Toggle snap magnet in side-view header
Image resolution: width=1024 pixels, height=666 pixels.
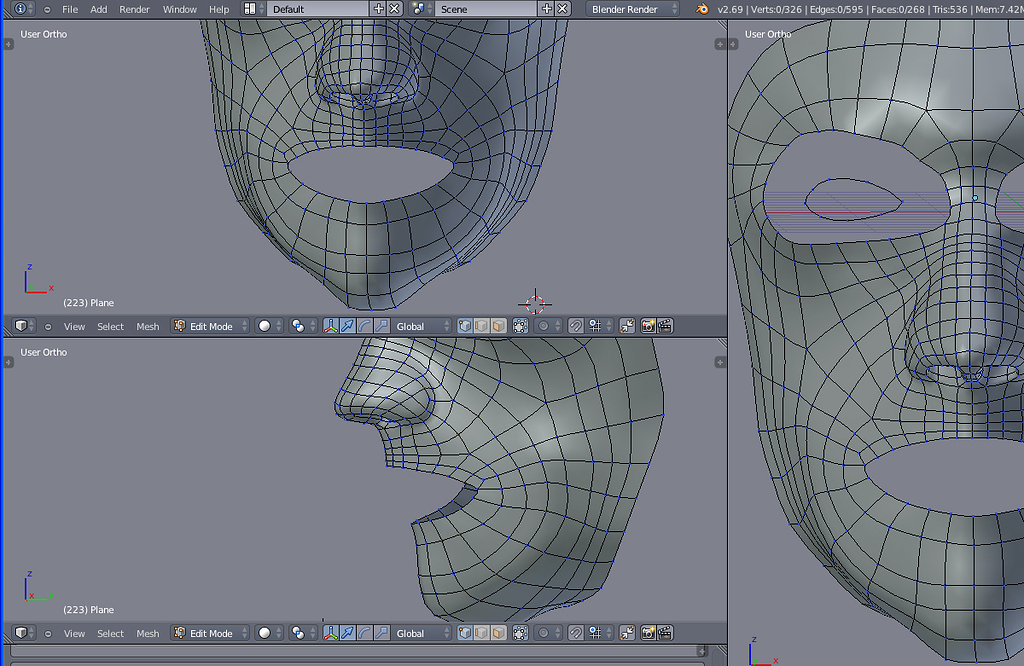coord(575,633)
